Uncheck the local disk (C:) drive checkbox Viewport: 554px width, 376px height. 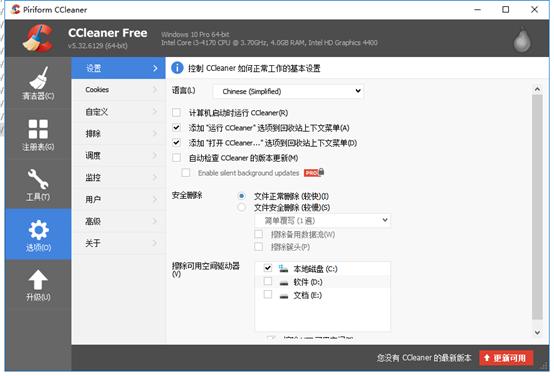[268, 268]
